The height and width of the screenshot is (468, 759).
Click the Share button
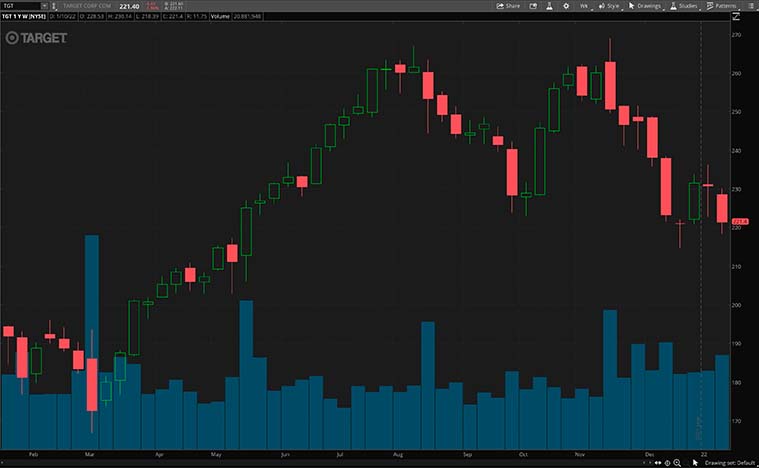(508, 6)
